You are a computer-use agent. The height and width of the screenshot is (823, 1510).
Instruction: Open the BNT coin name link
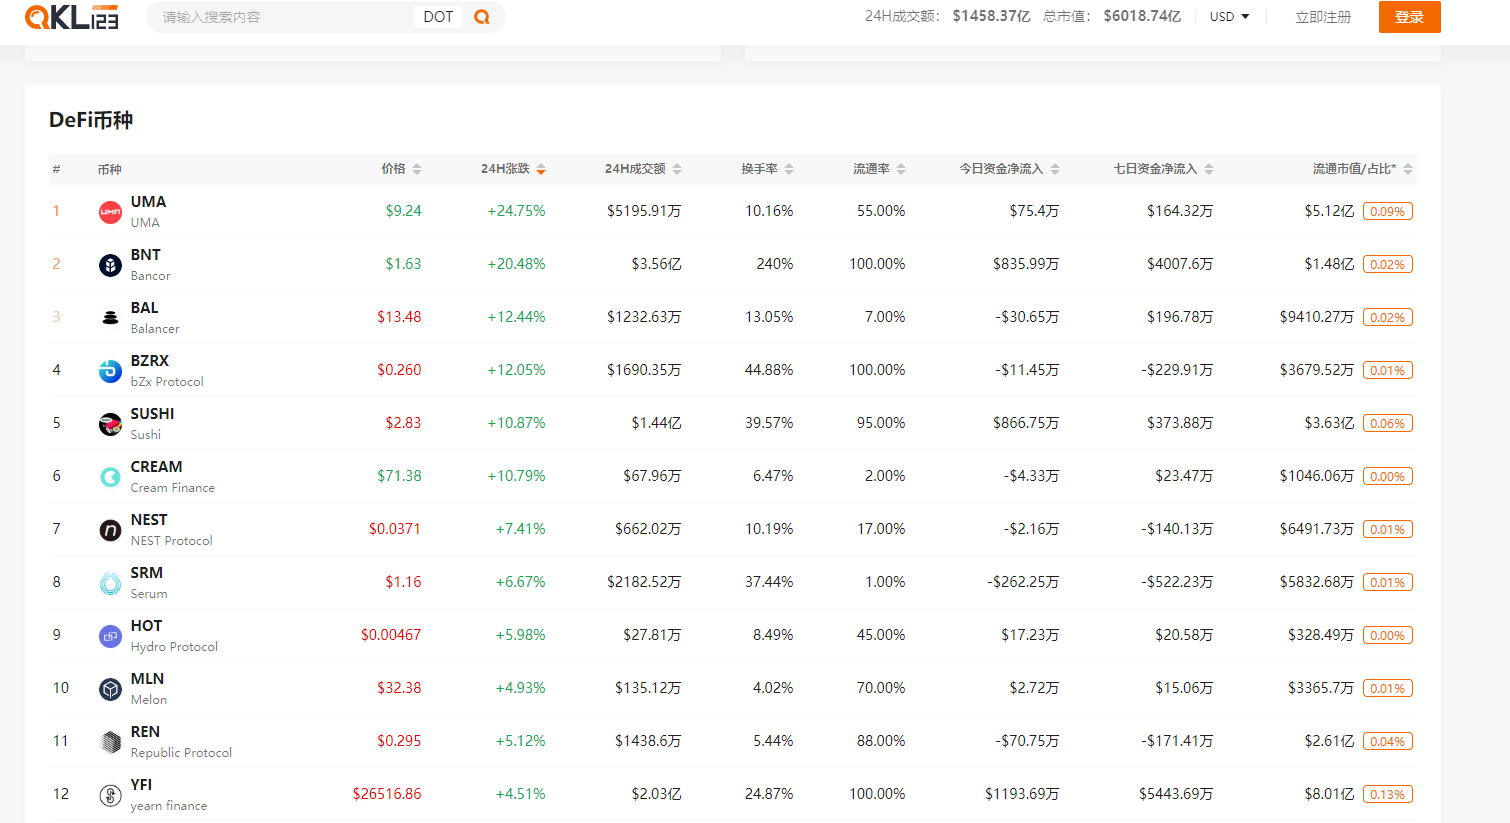[145, 255]
